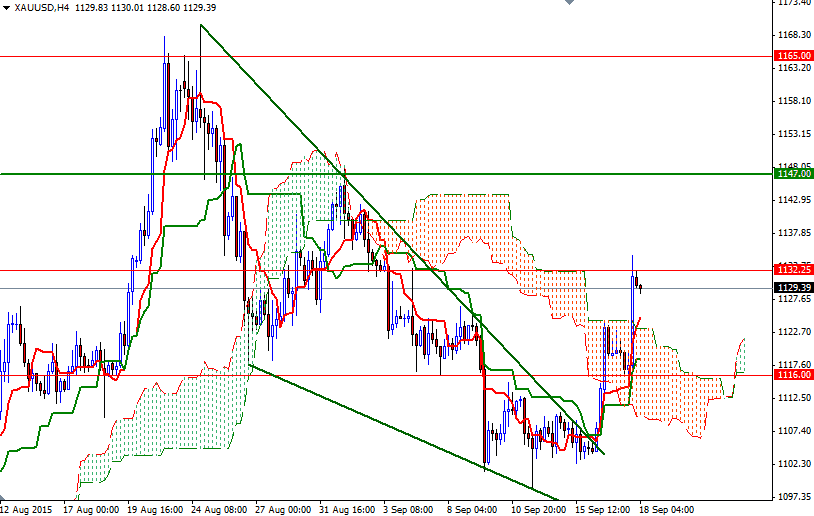Click the 12 Aug 2015 date label
Image resolution: width=814 pixels, height=516 pixels.
[30, 508]
